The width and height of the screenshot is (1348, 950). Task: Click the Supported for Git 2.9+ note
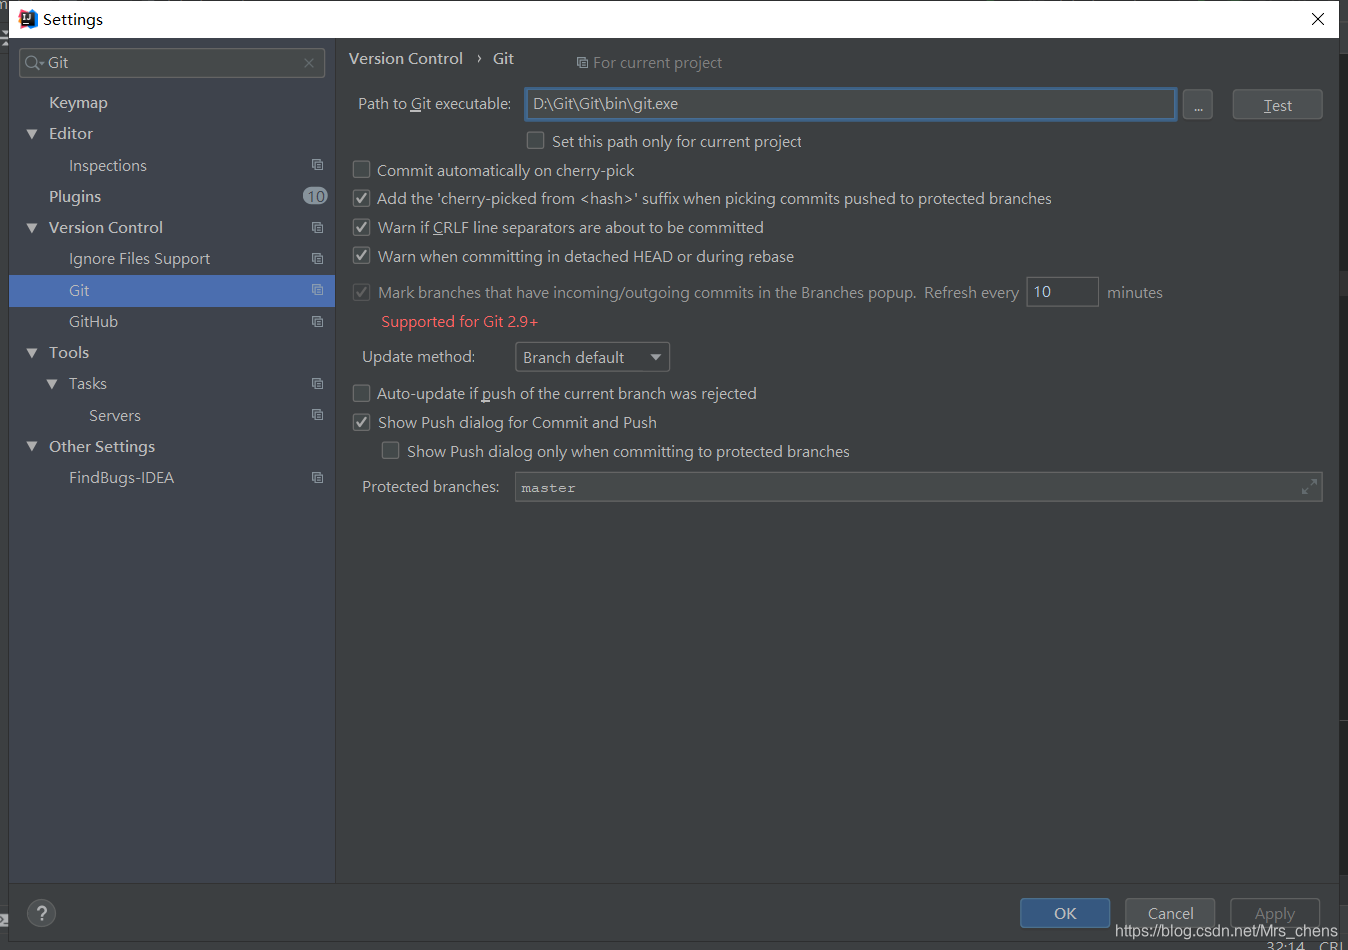[x=460, y=322]
